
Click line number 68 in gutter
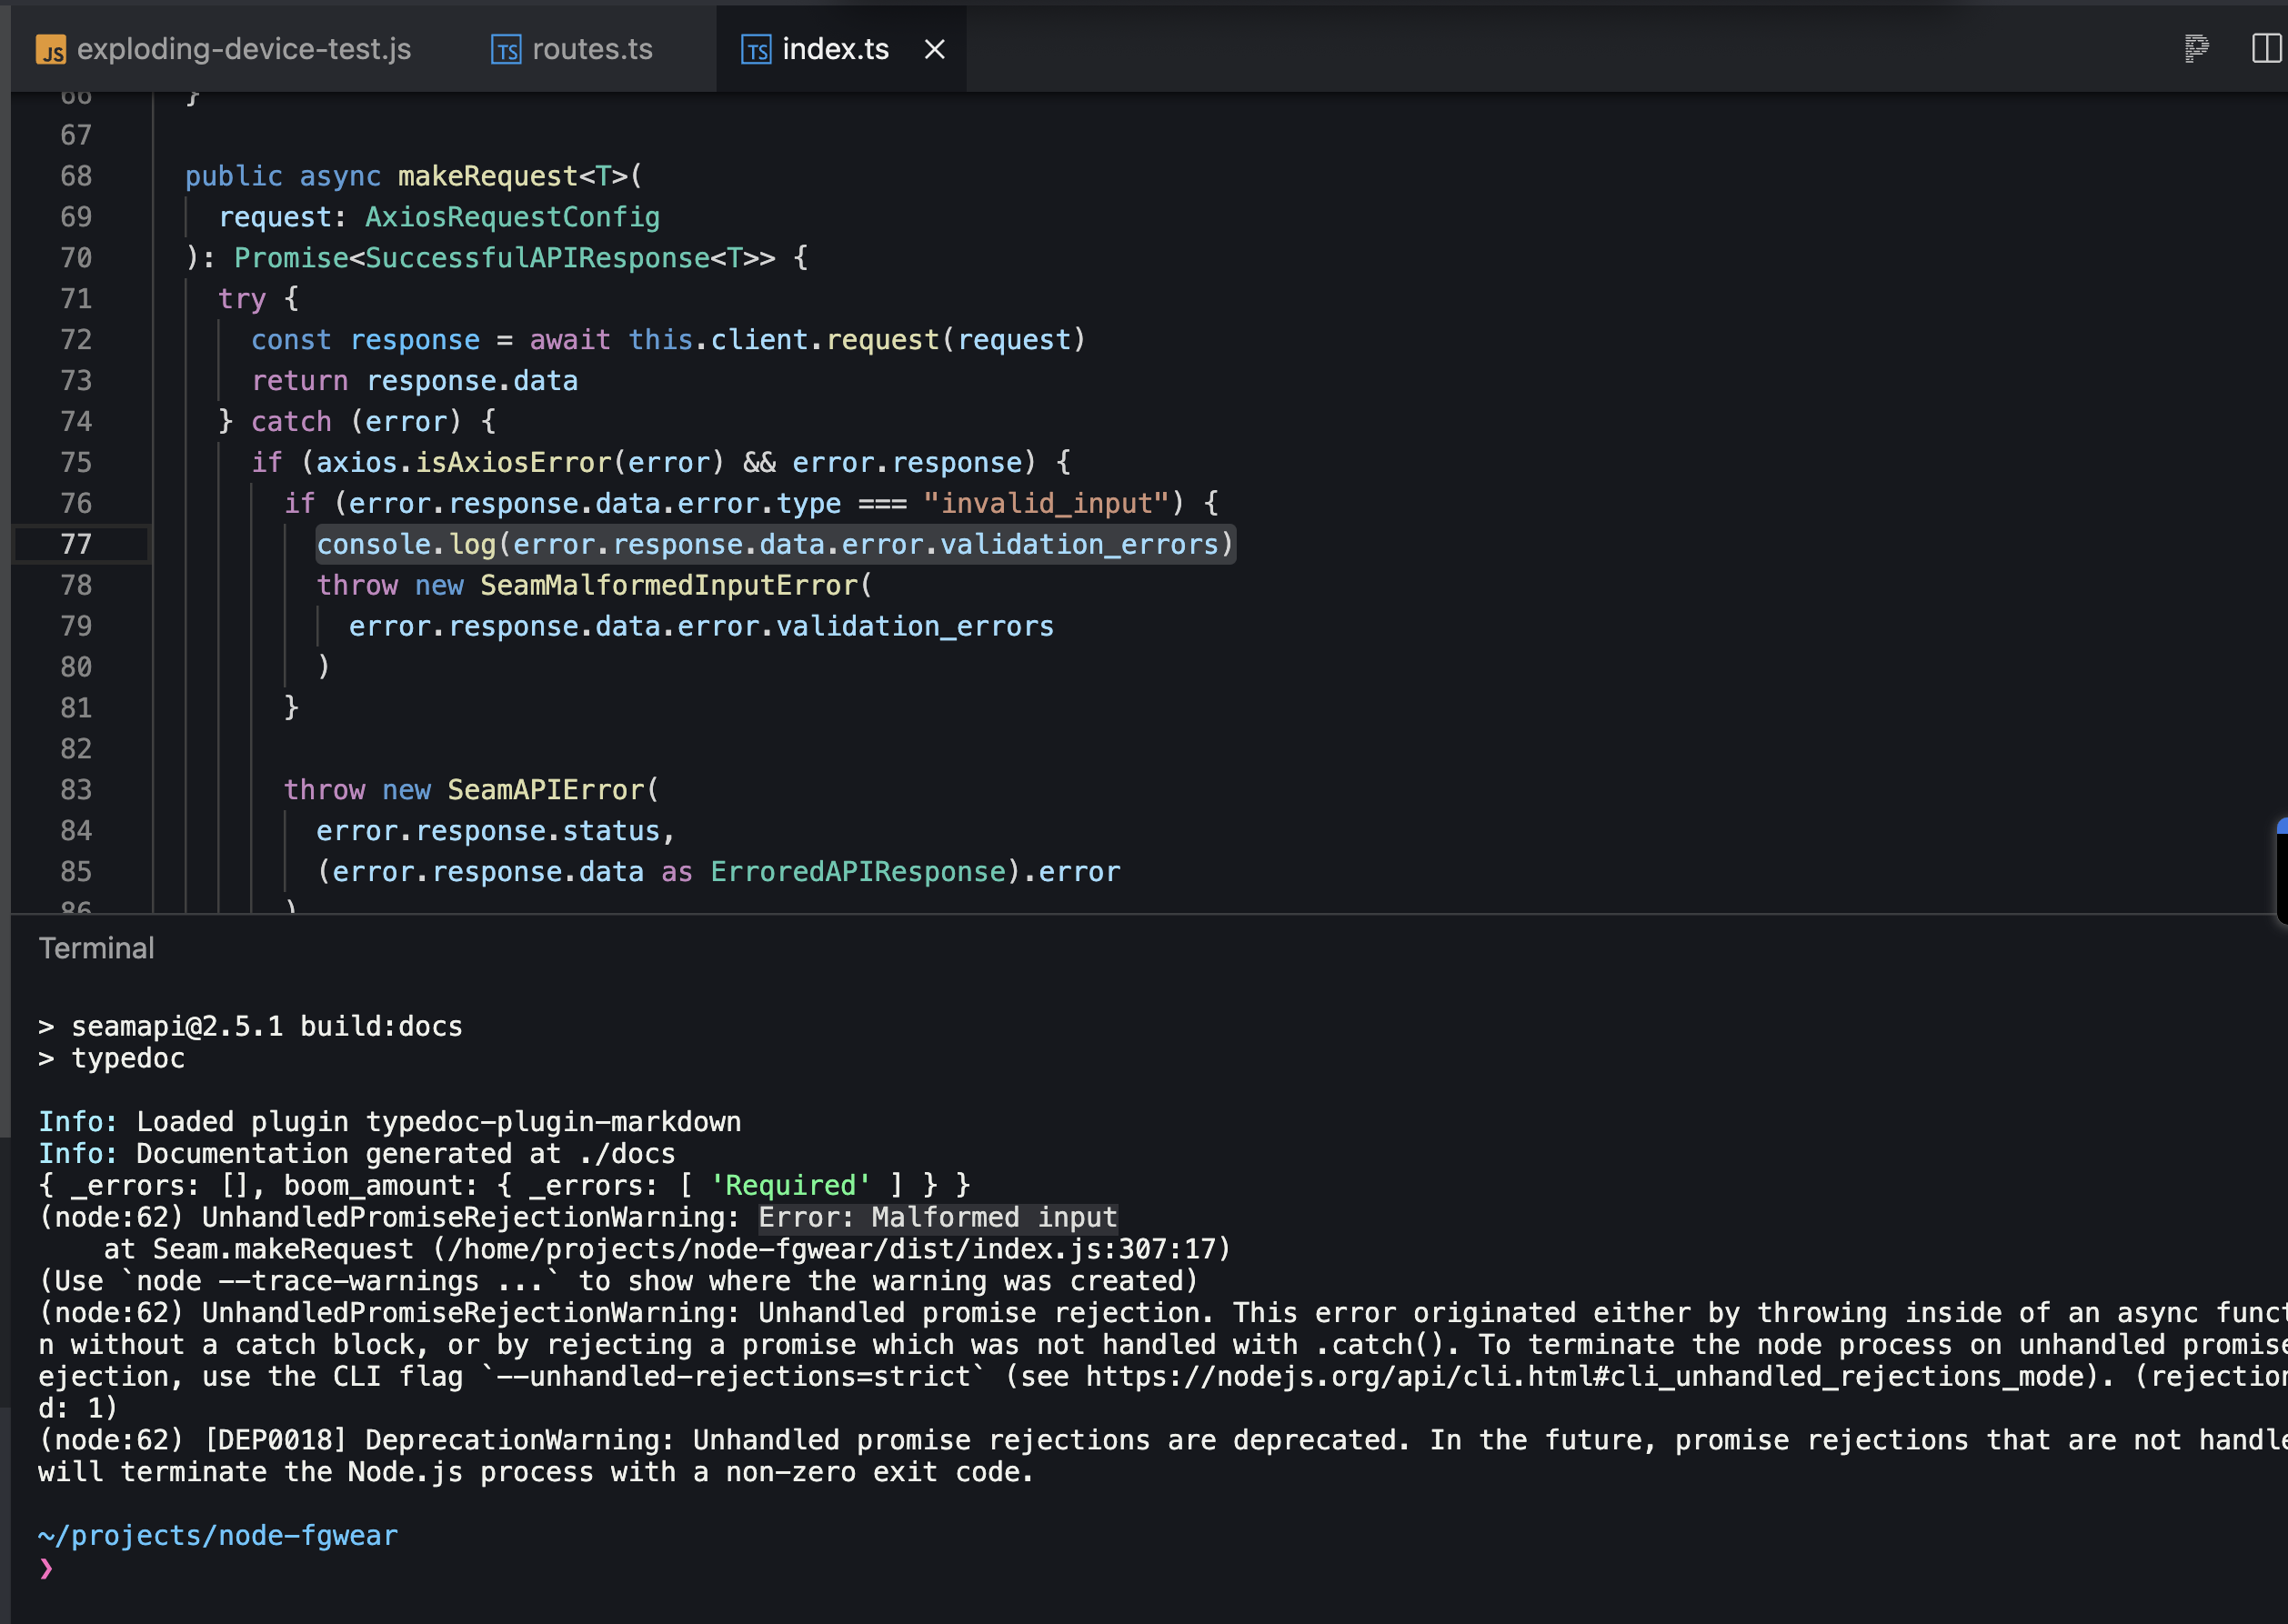click(x=76, y=176)
